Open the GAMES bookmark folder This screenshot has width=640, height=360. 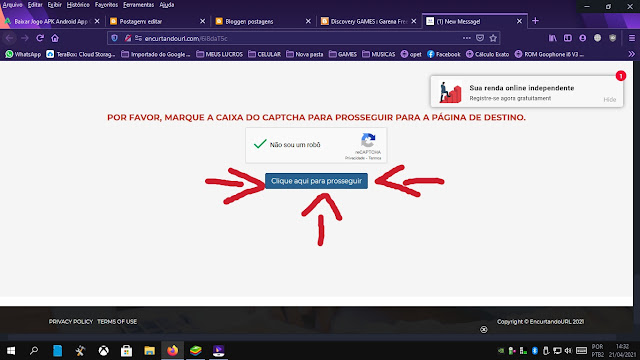pos(343,54)
